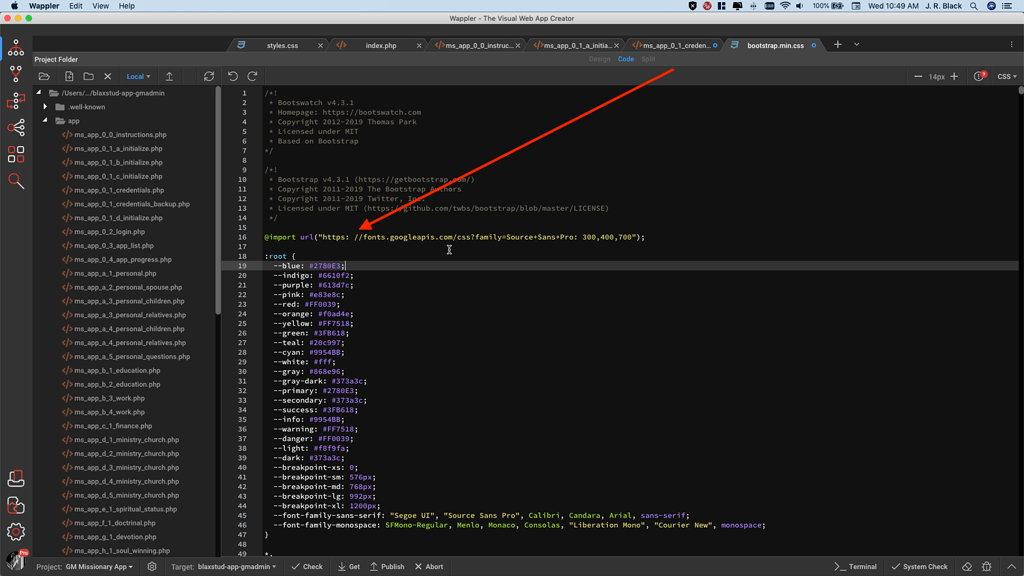Refresh the project file list
The height and width of the screenshot is (576, 1024).
click(x=209, y=75)
